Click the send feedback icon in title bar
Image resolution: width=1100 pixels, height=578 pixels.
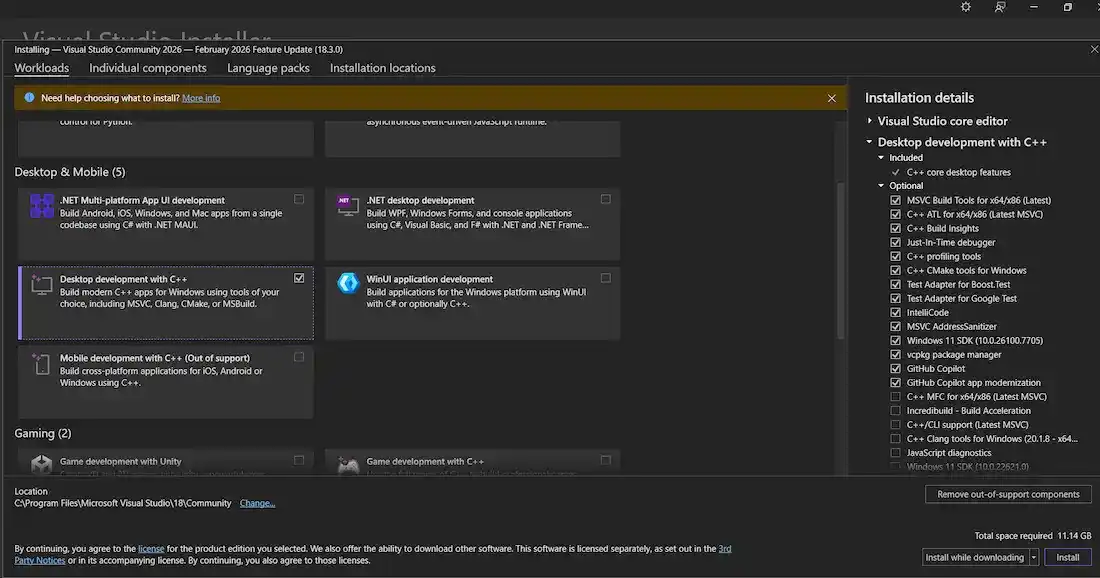1000,7
